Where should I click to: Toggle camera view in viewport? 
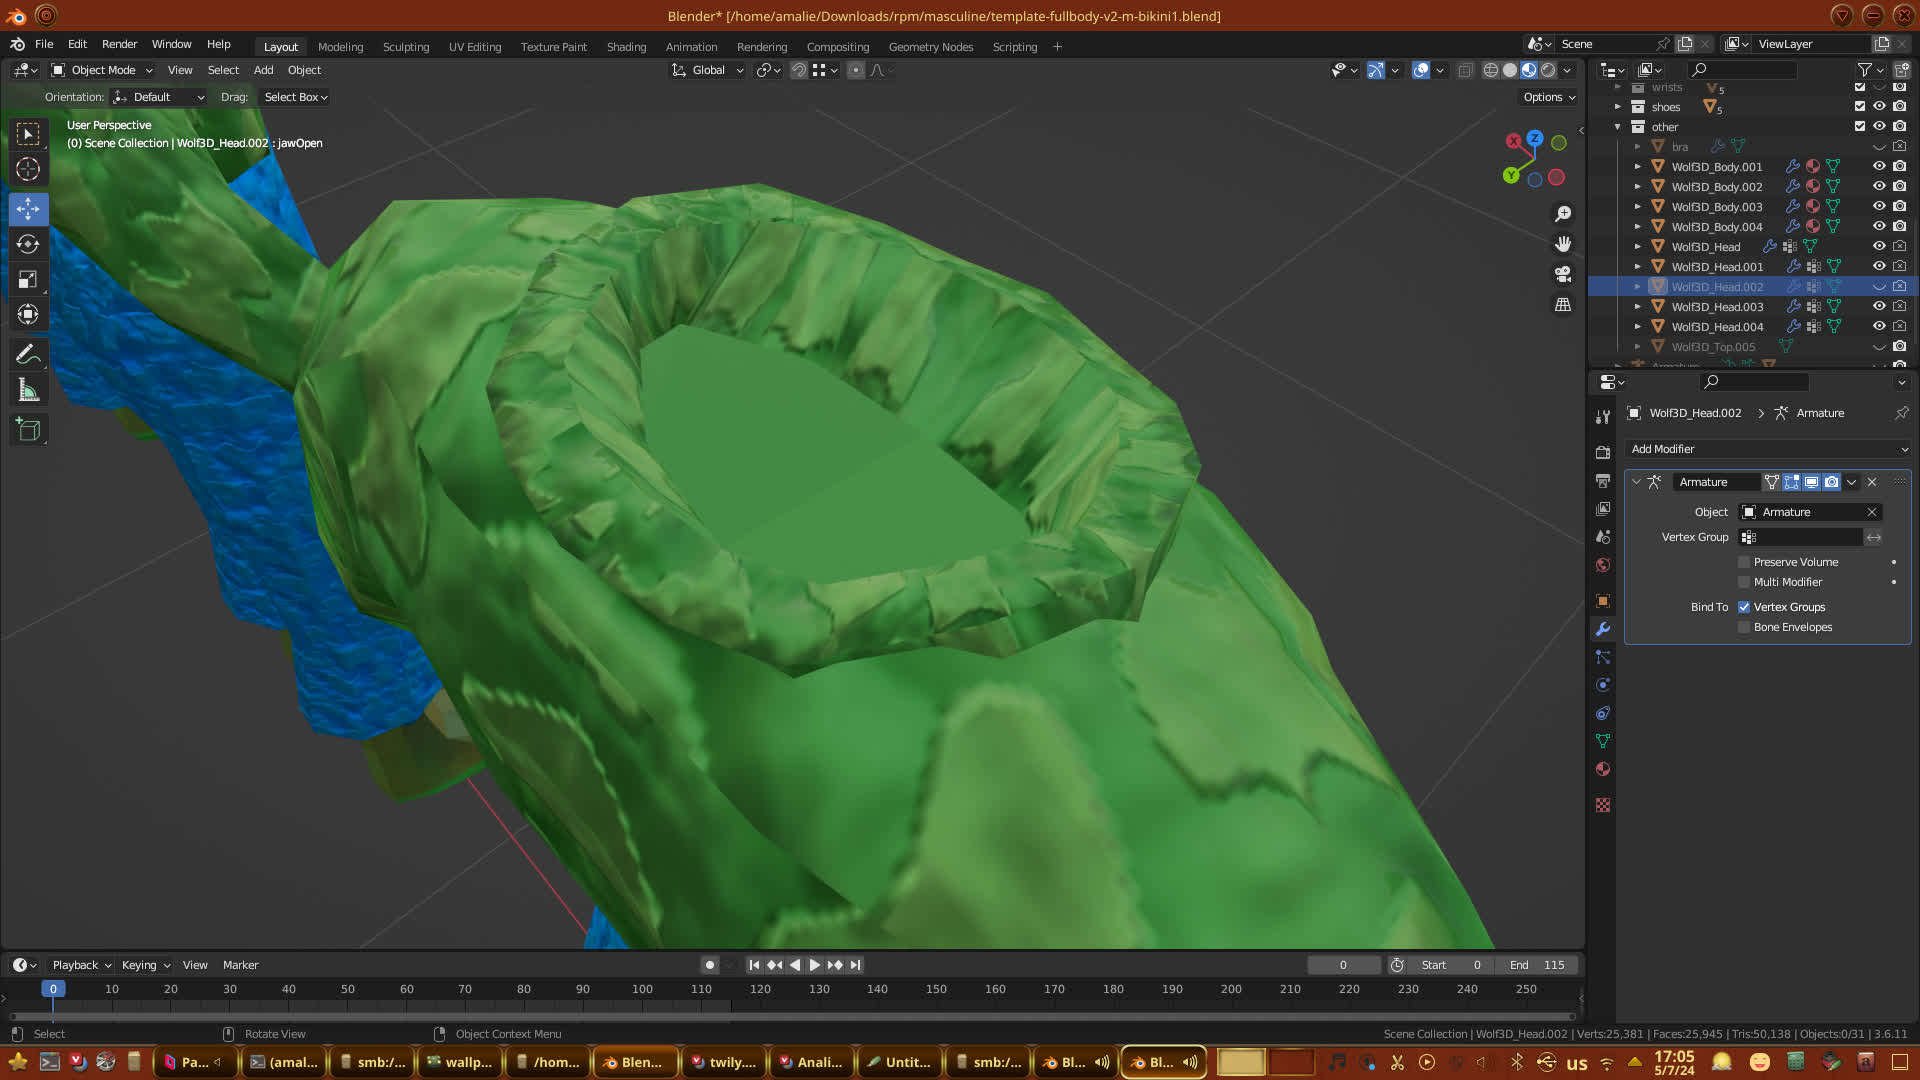click(1563, 274)
